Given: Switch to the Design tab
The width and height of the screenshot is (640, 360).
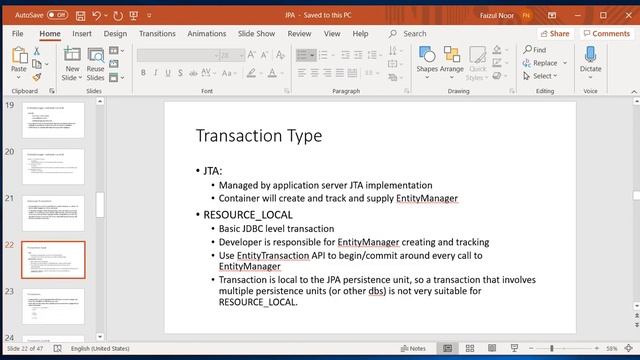Looking at the screenshot, I should [115, 33].
